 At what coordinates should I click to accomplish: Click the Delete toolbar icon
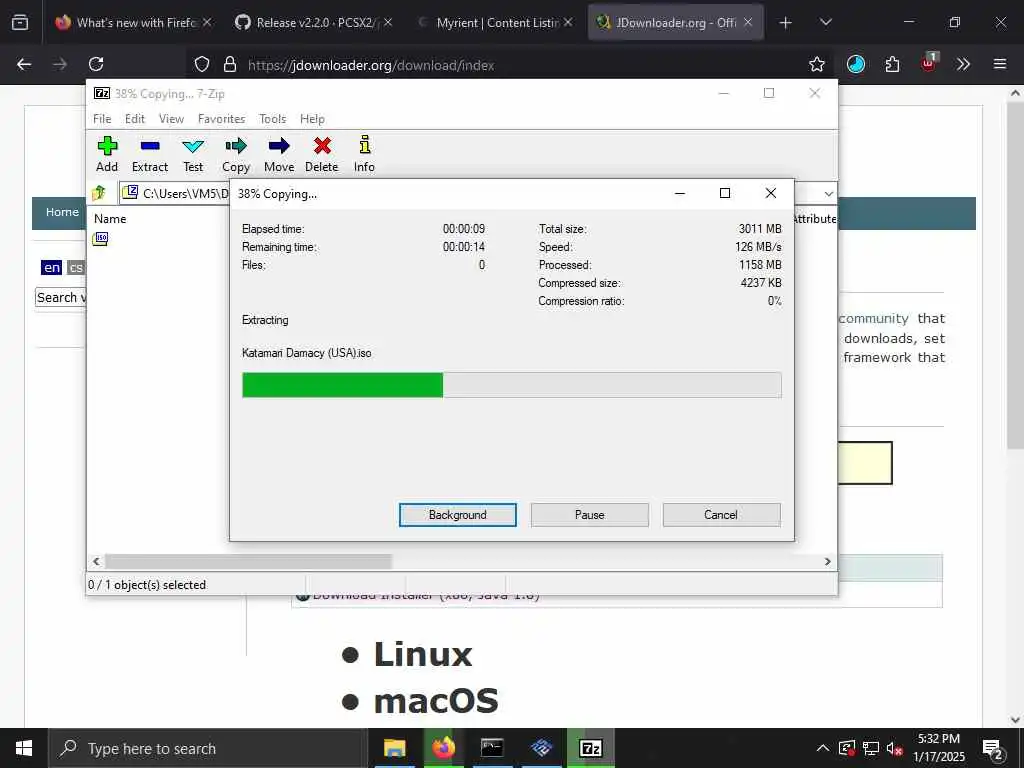[322, 154]
